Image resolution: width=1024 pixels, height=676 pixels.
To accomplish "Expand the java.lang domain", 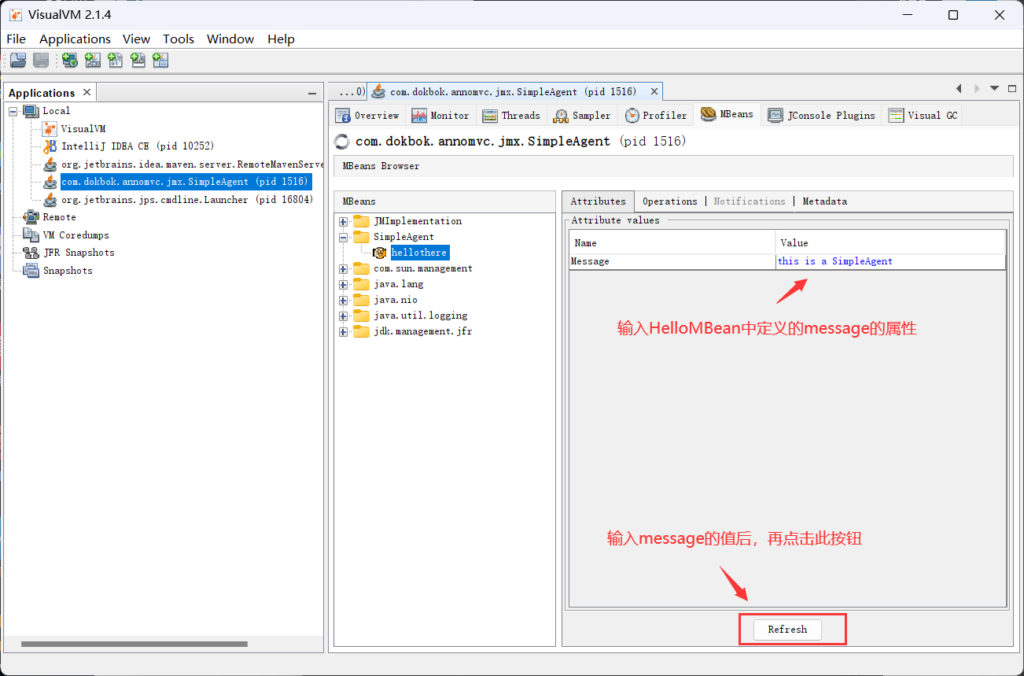I will point(343,284).
